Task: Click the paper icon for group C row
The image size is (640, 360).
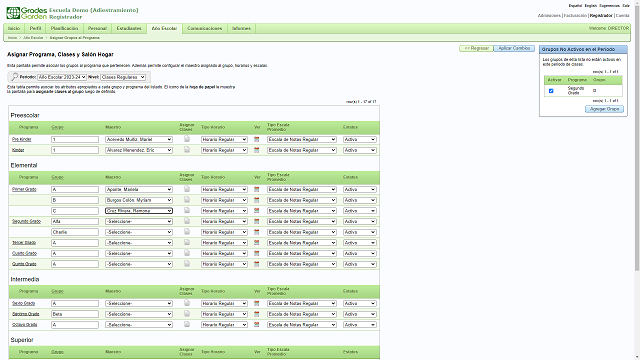Action: coord(187,210)
